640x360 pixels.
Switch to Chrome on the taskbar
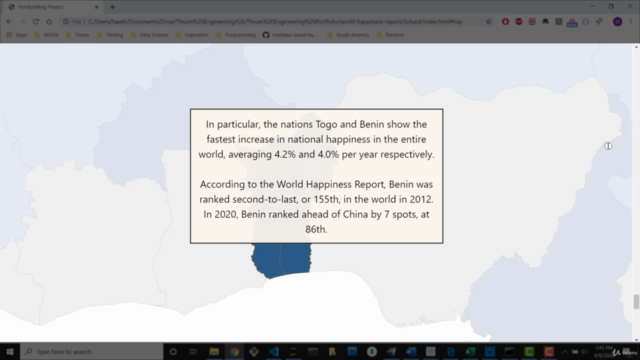pyautogui.click(x=234, y=351)
